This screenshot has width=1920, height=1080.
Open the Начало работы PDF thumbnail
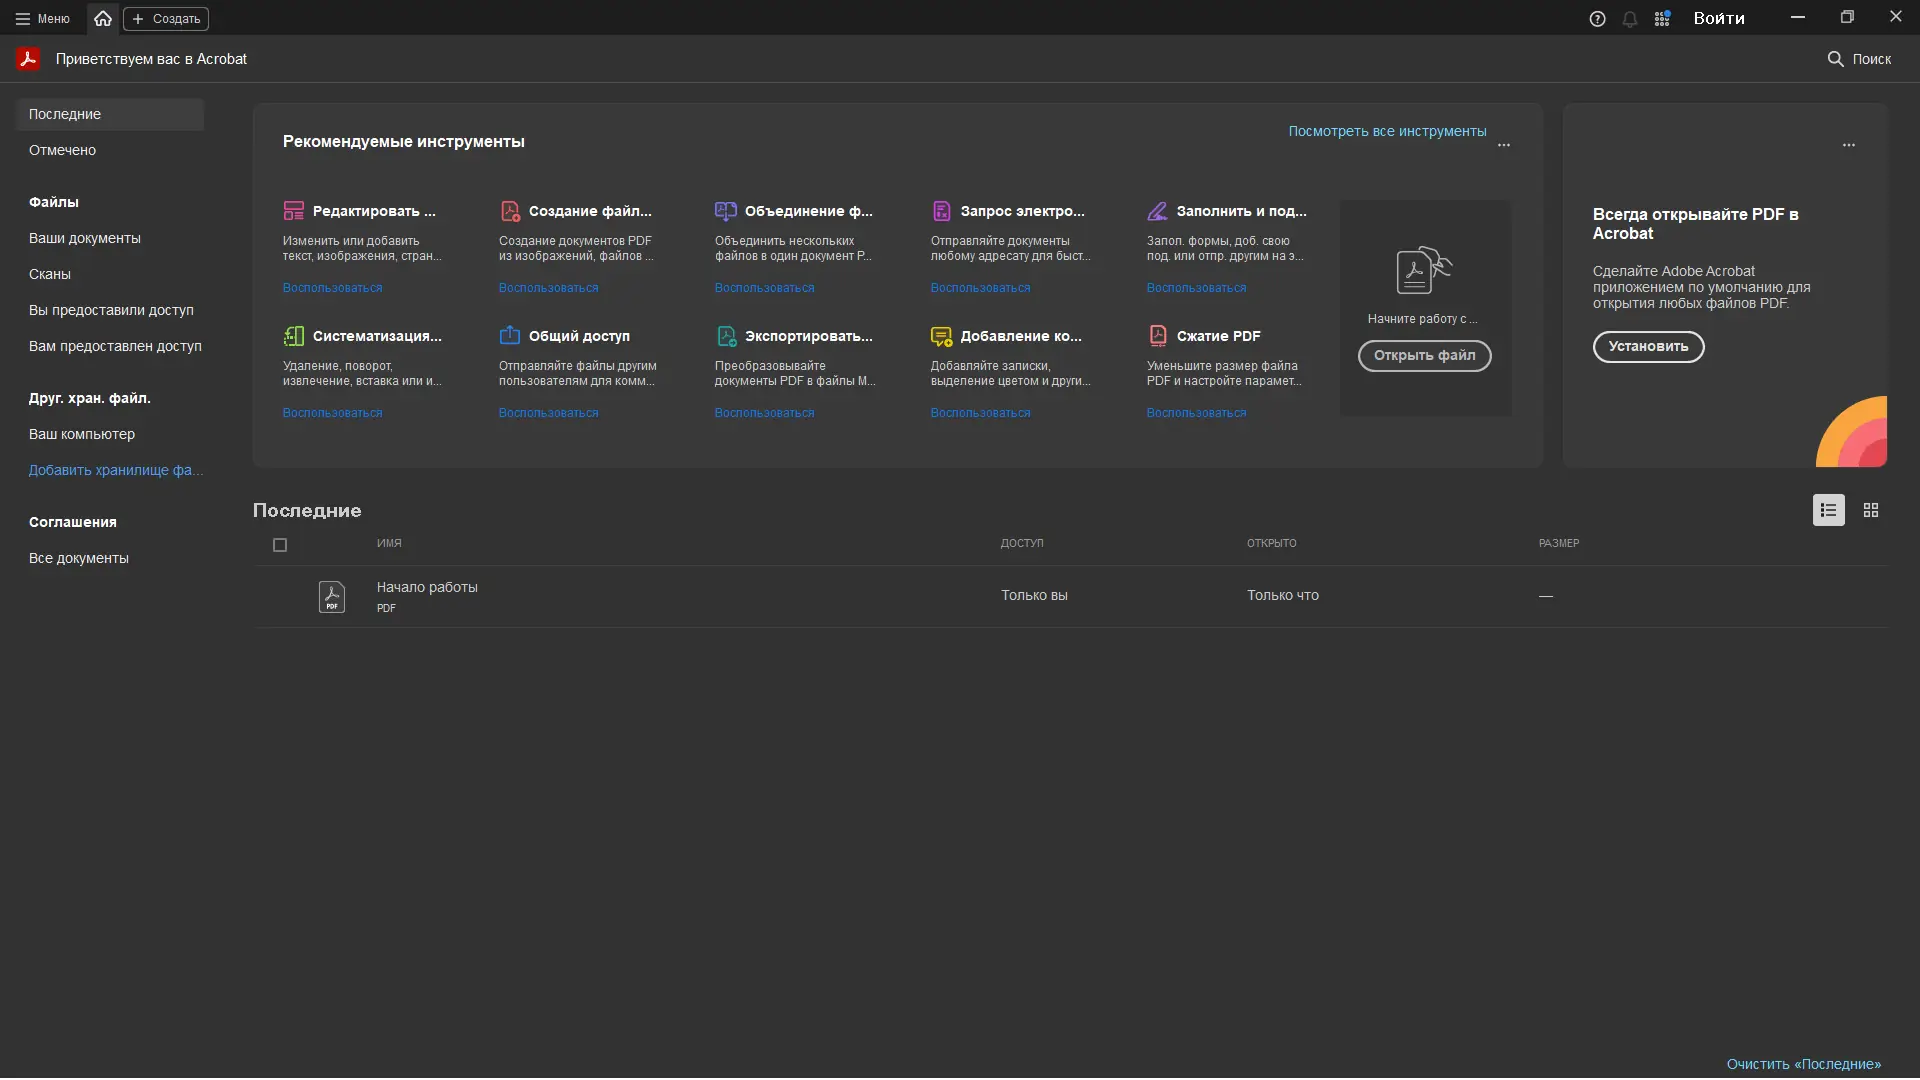[x=332, y=596]
